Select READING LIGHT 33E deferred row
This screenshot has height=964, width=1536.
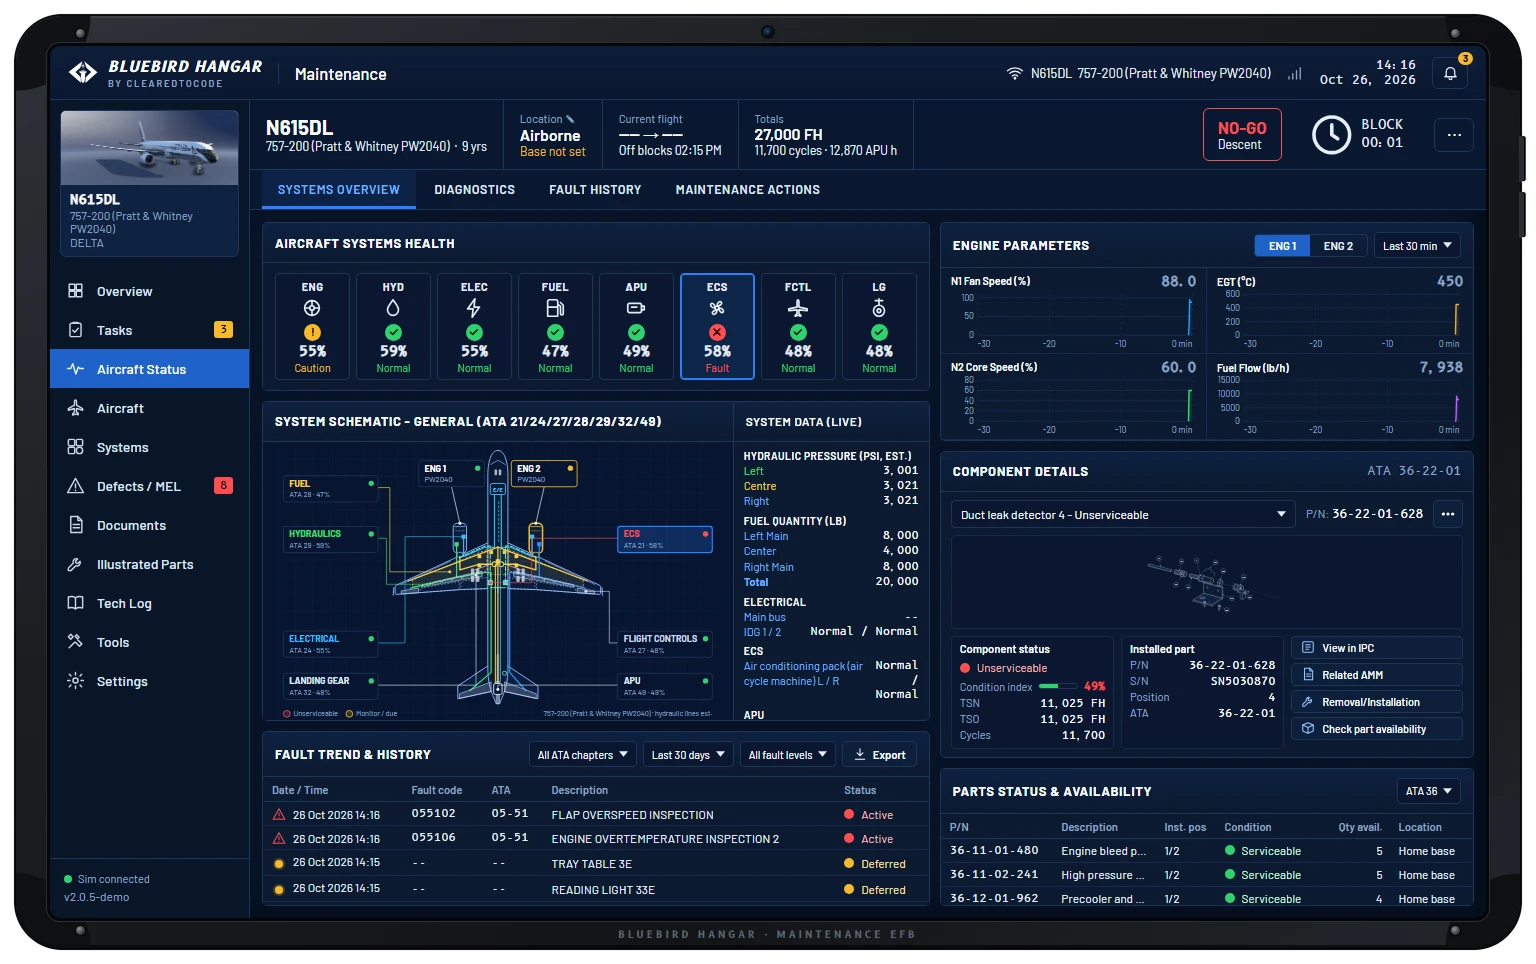pyautogui.click(x=595, y=889)
